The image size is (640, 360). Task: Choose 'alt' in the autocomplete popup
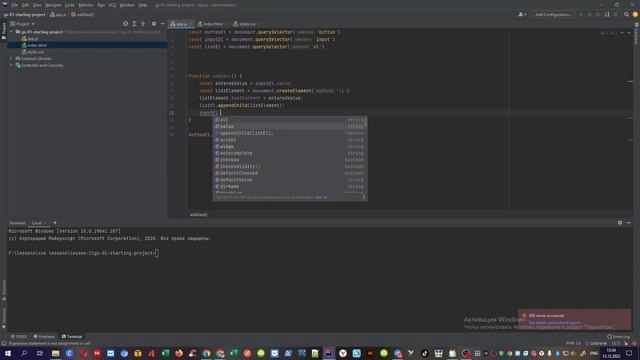tap(289, 120)
